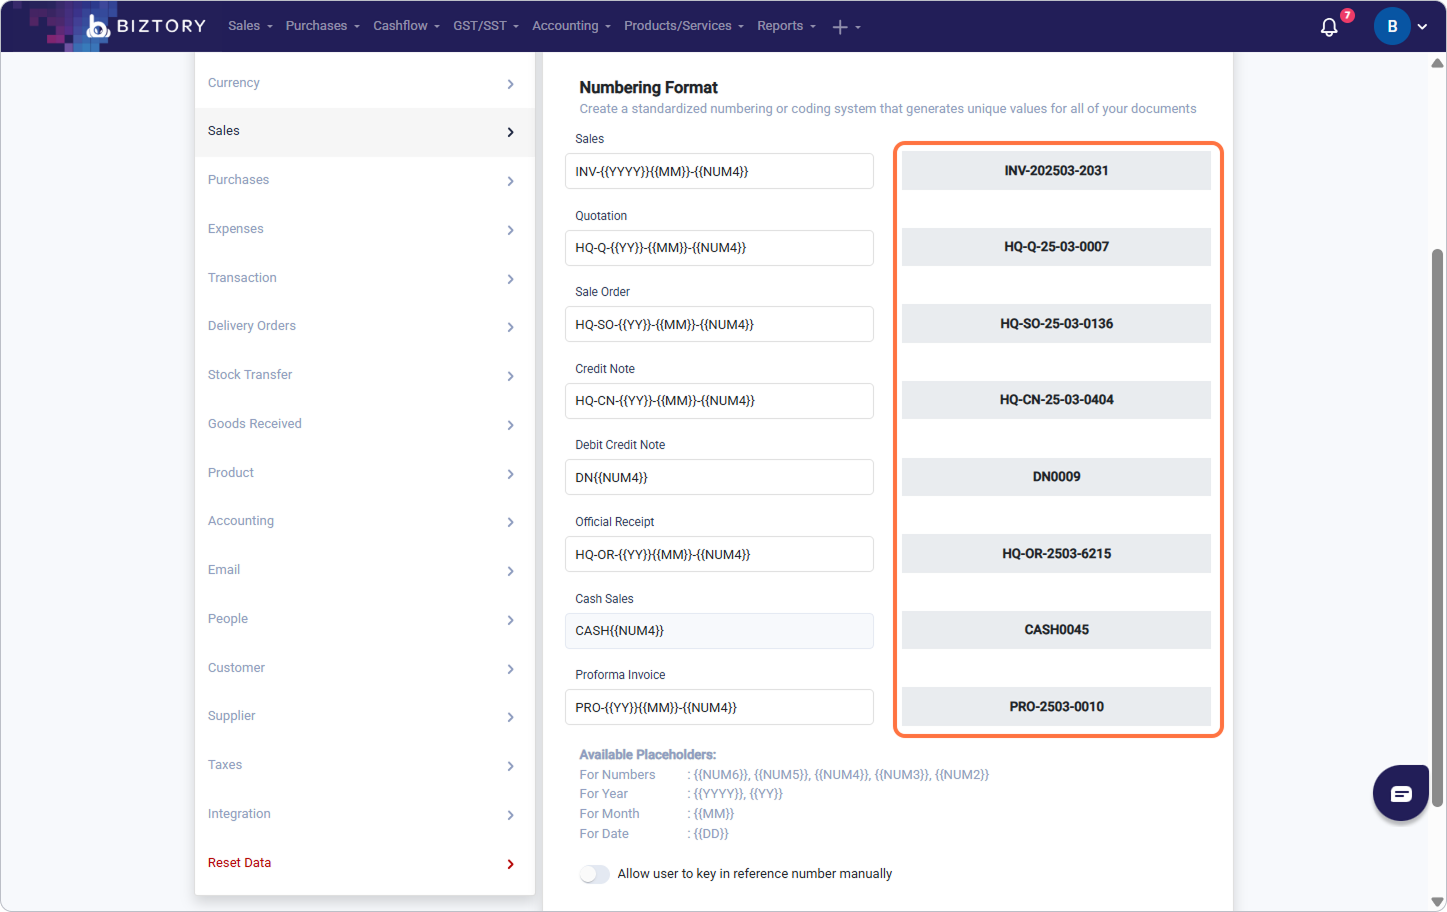The width and height of the screenshot is (1447, 912).
Task: Click the Reset Data option
Action: [365, 863]
